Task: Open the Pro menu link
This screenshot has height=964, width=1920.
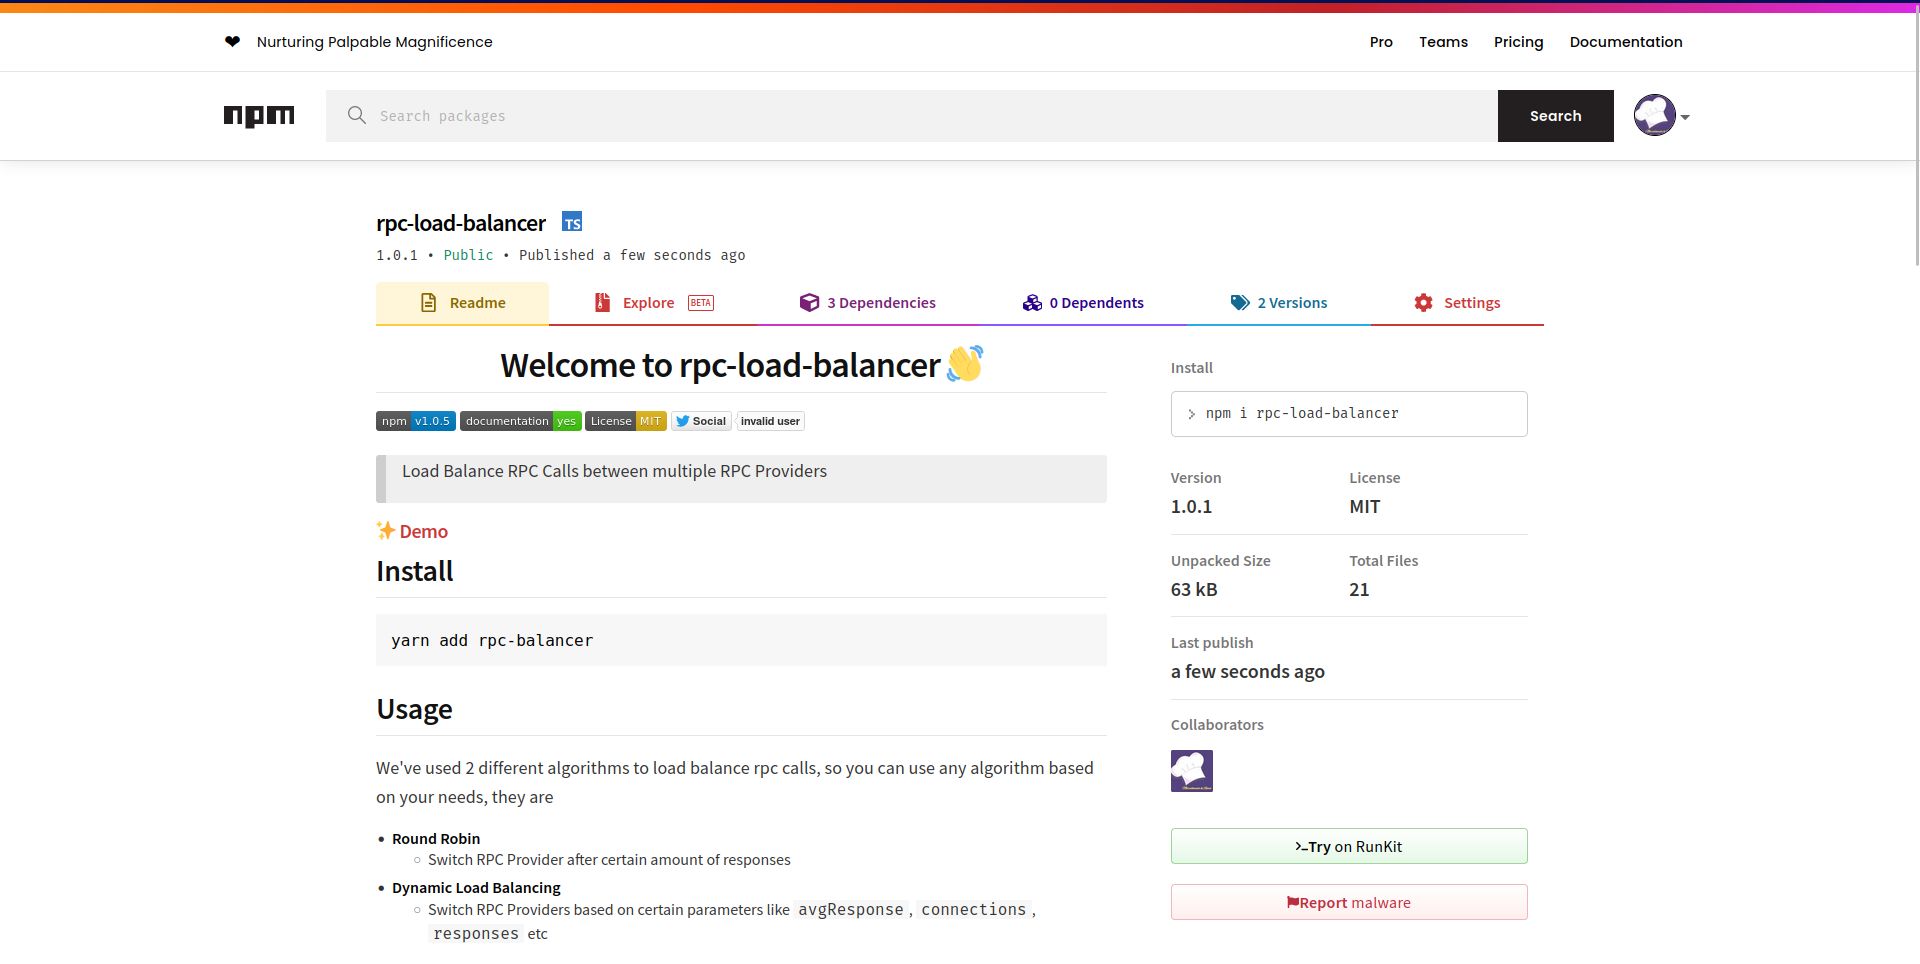Action: coord(1381,42)
